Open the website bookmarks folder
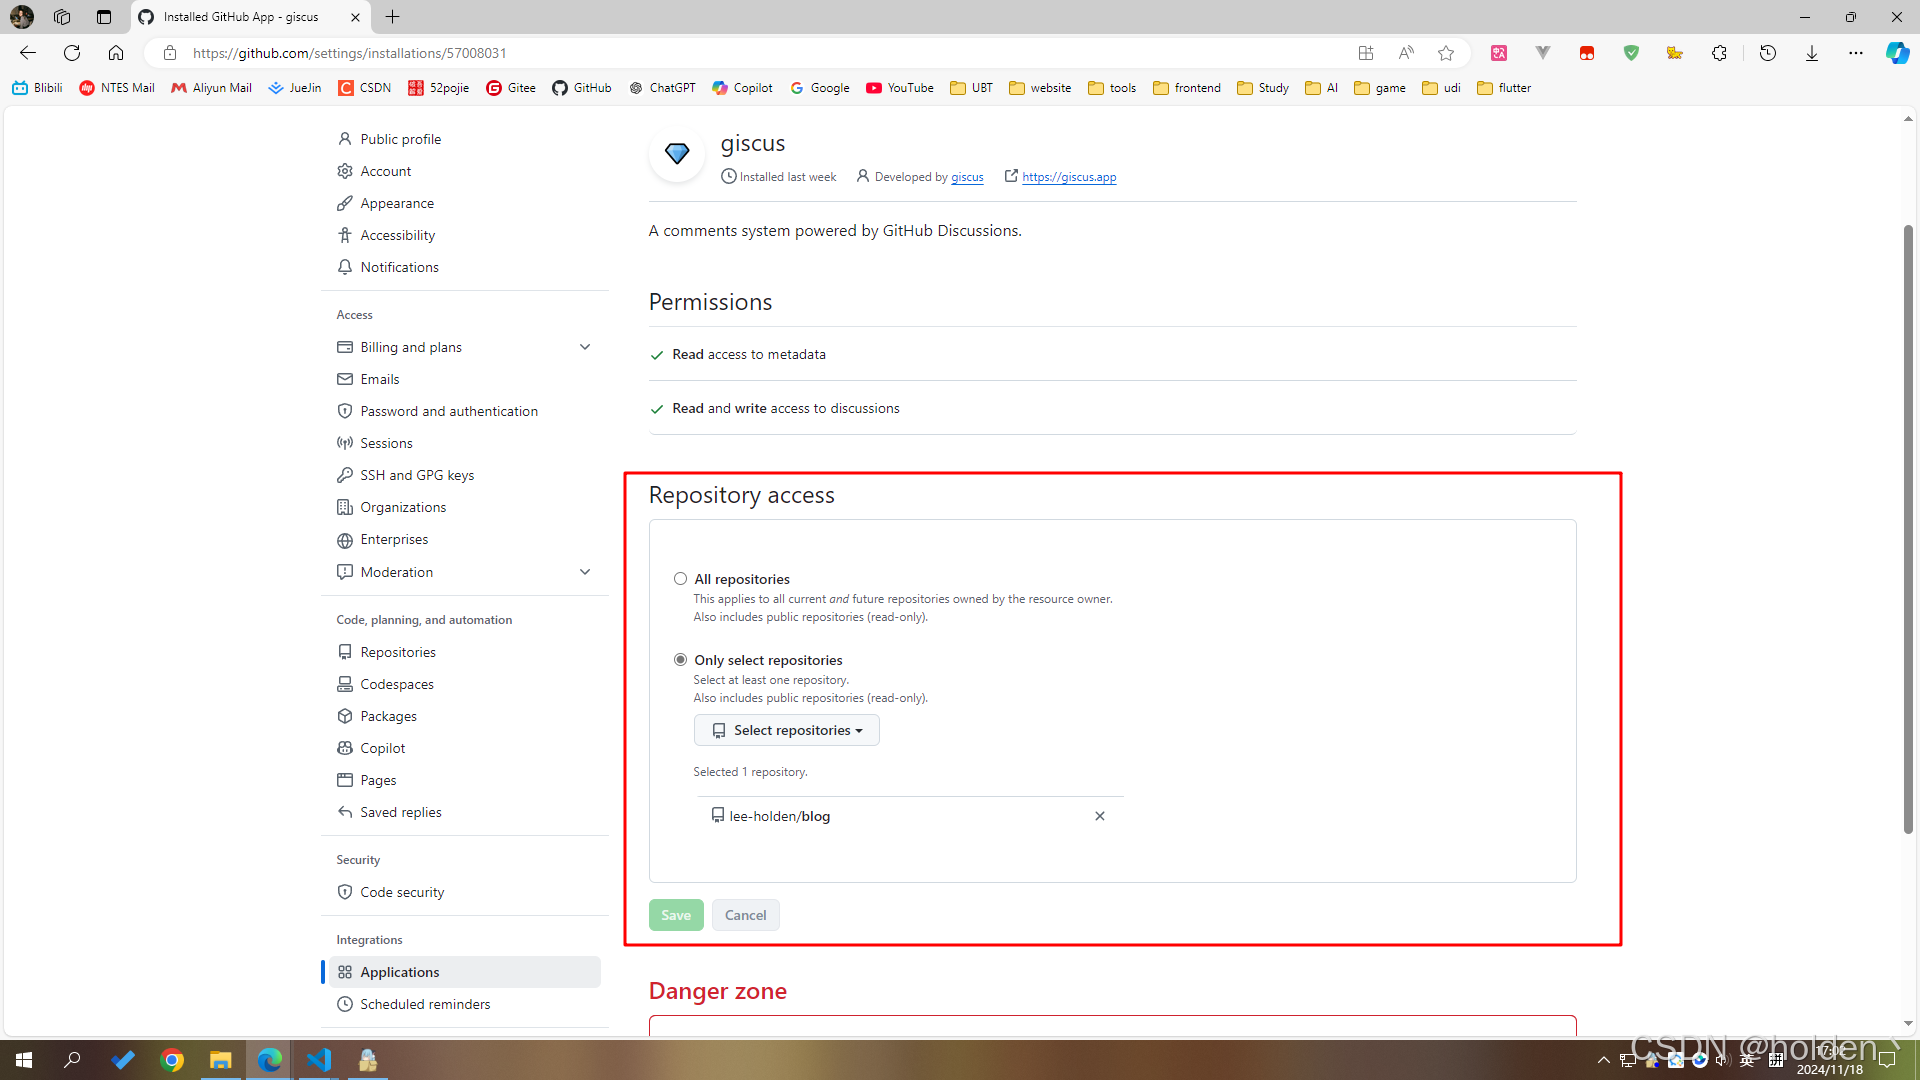1920x1080 pixels. [x=1040, y=88]
